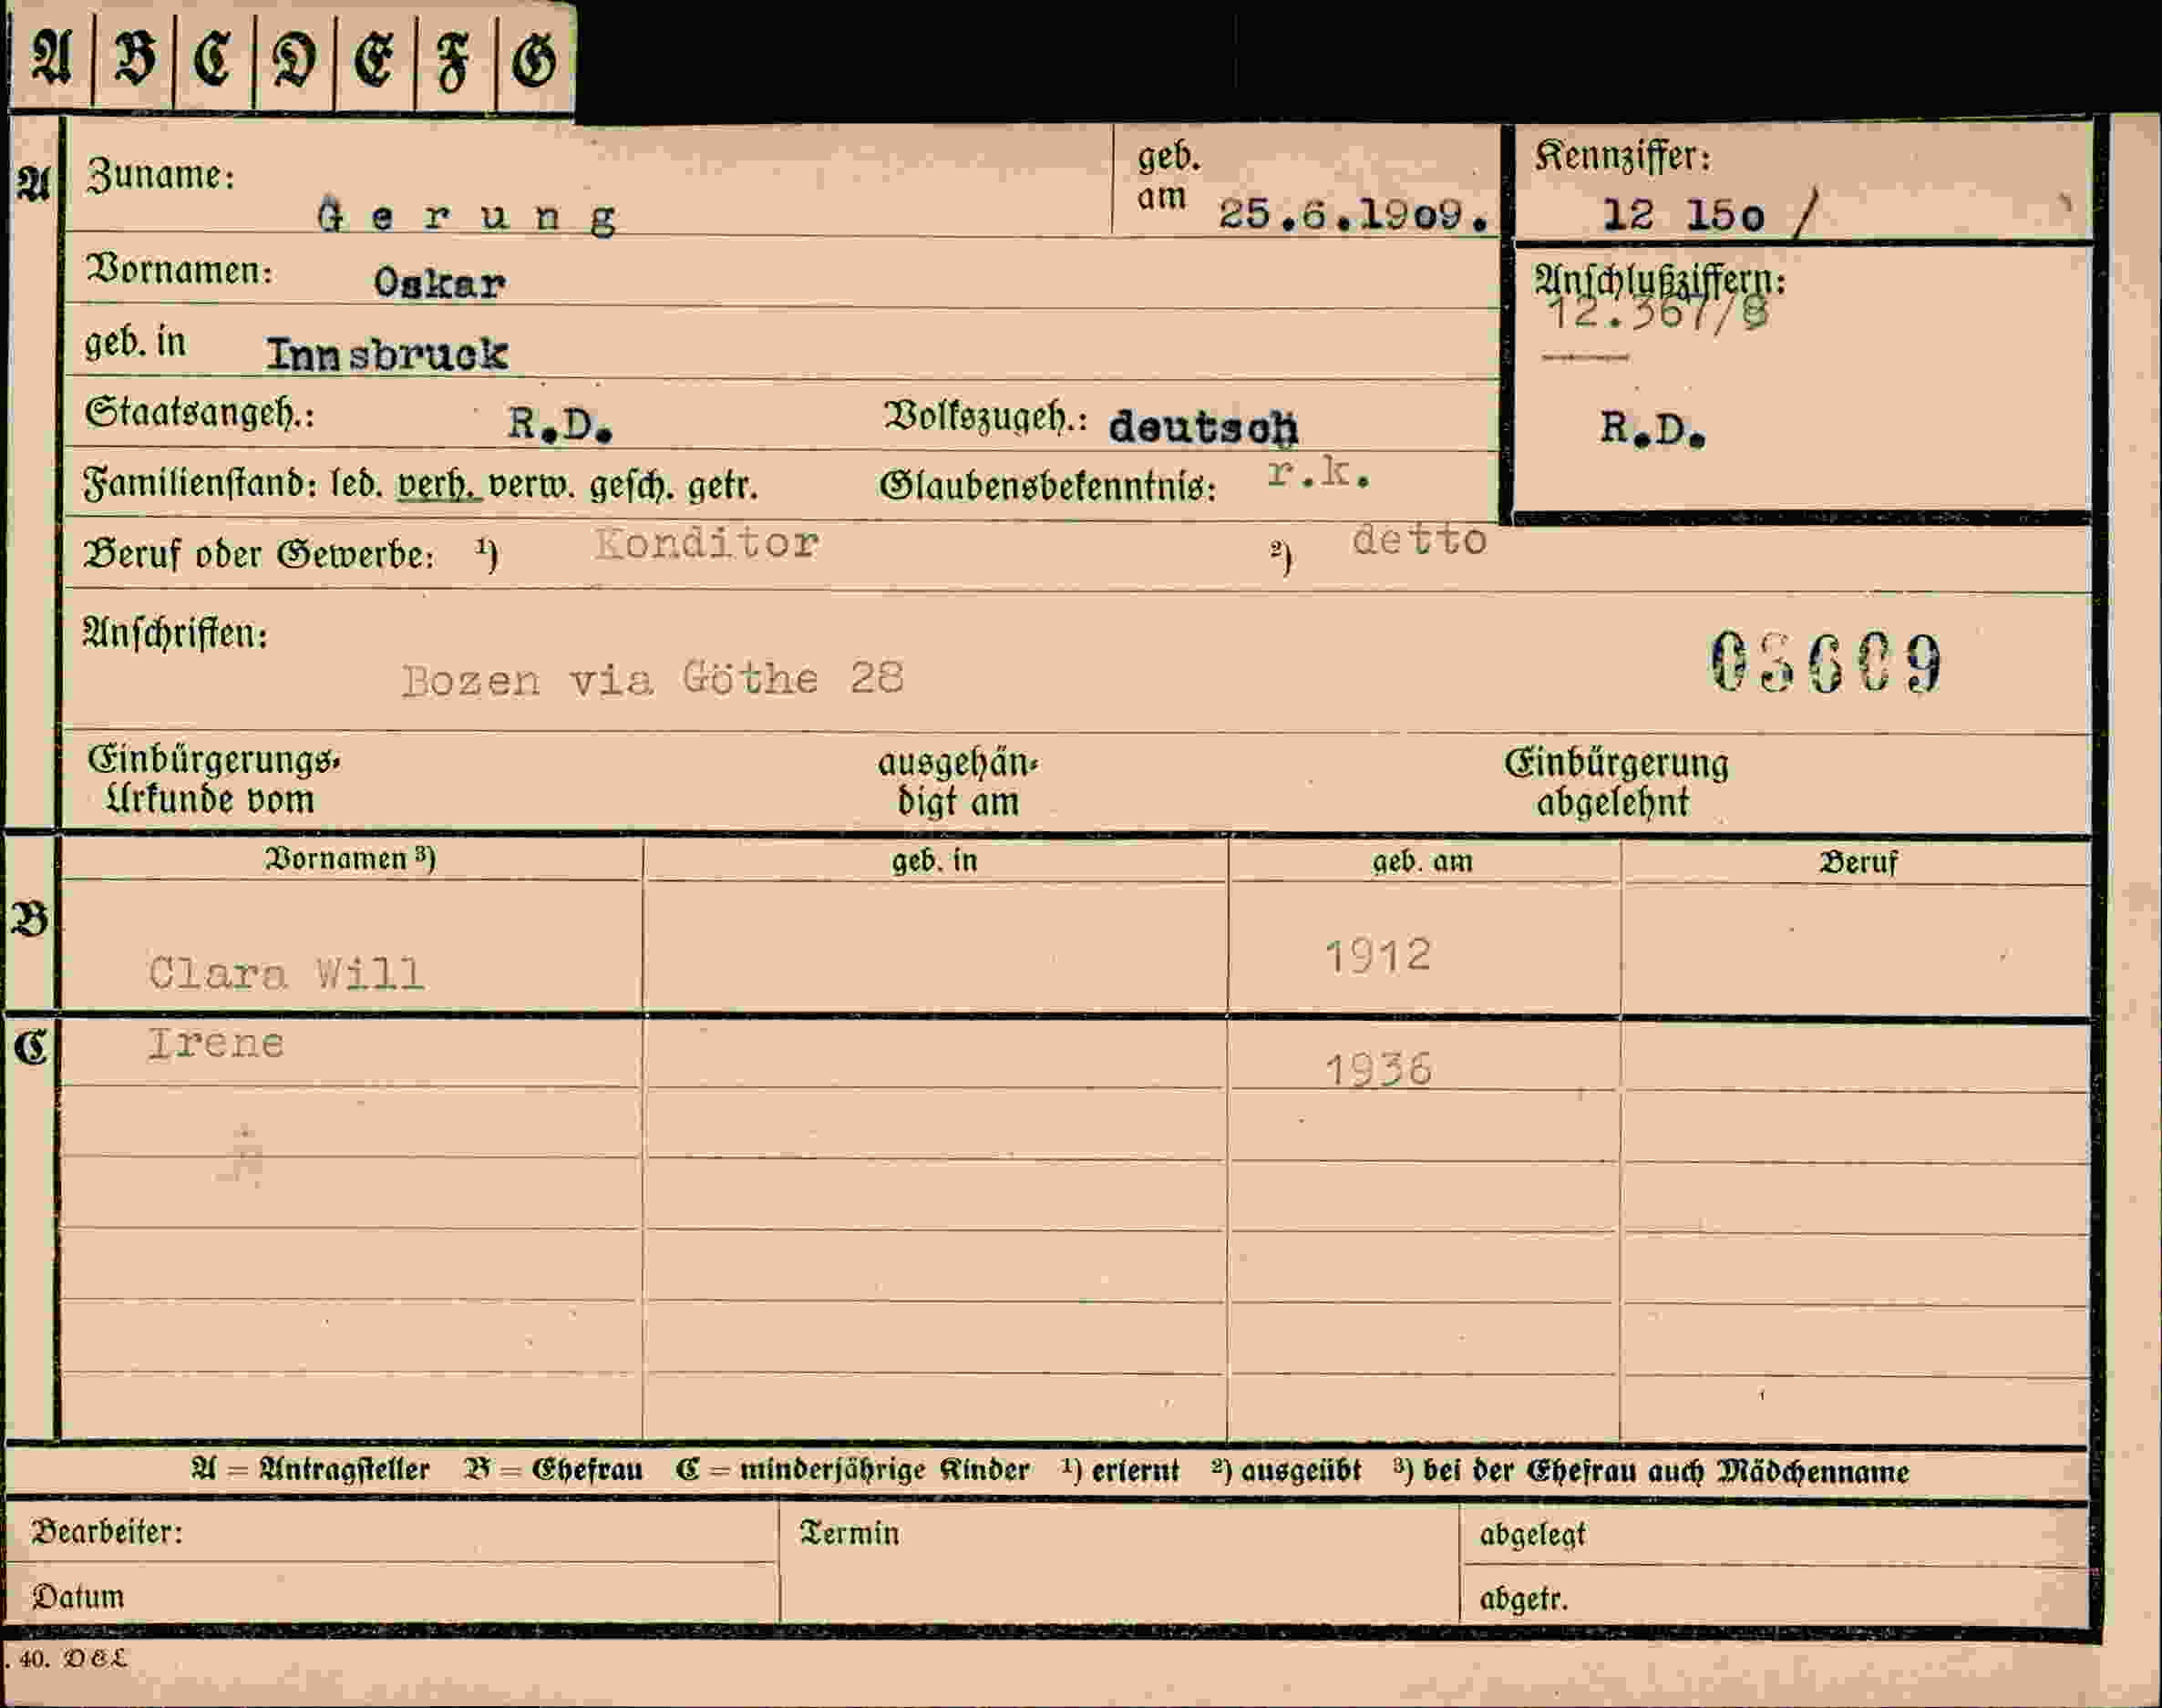Click the 'Vornamen:' label in section A

click(179, 270)
